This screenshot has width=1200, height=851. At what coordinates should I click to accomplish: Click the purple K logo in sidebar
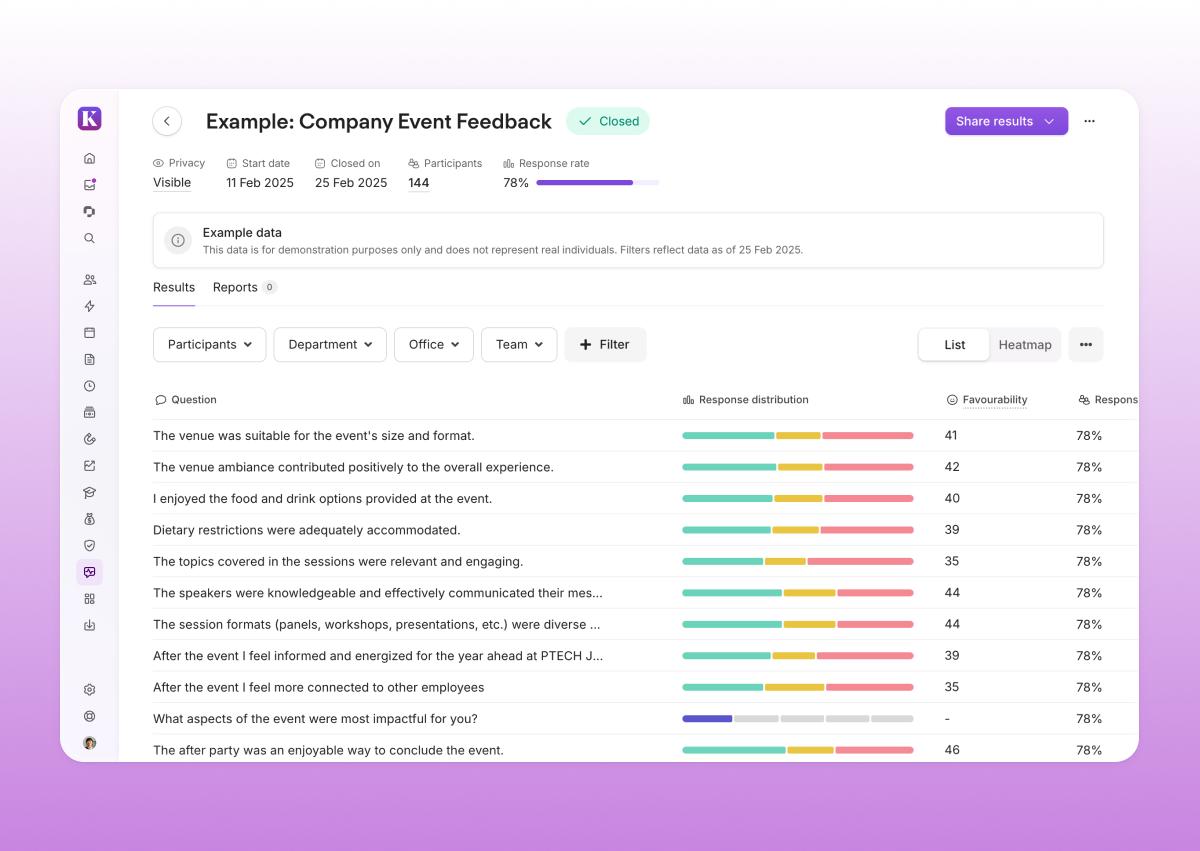(89, 119)
